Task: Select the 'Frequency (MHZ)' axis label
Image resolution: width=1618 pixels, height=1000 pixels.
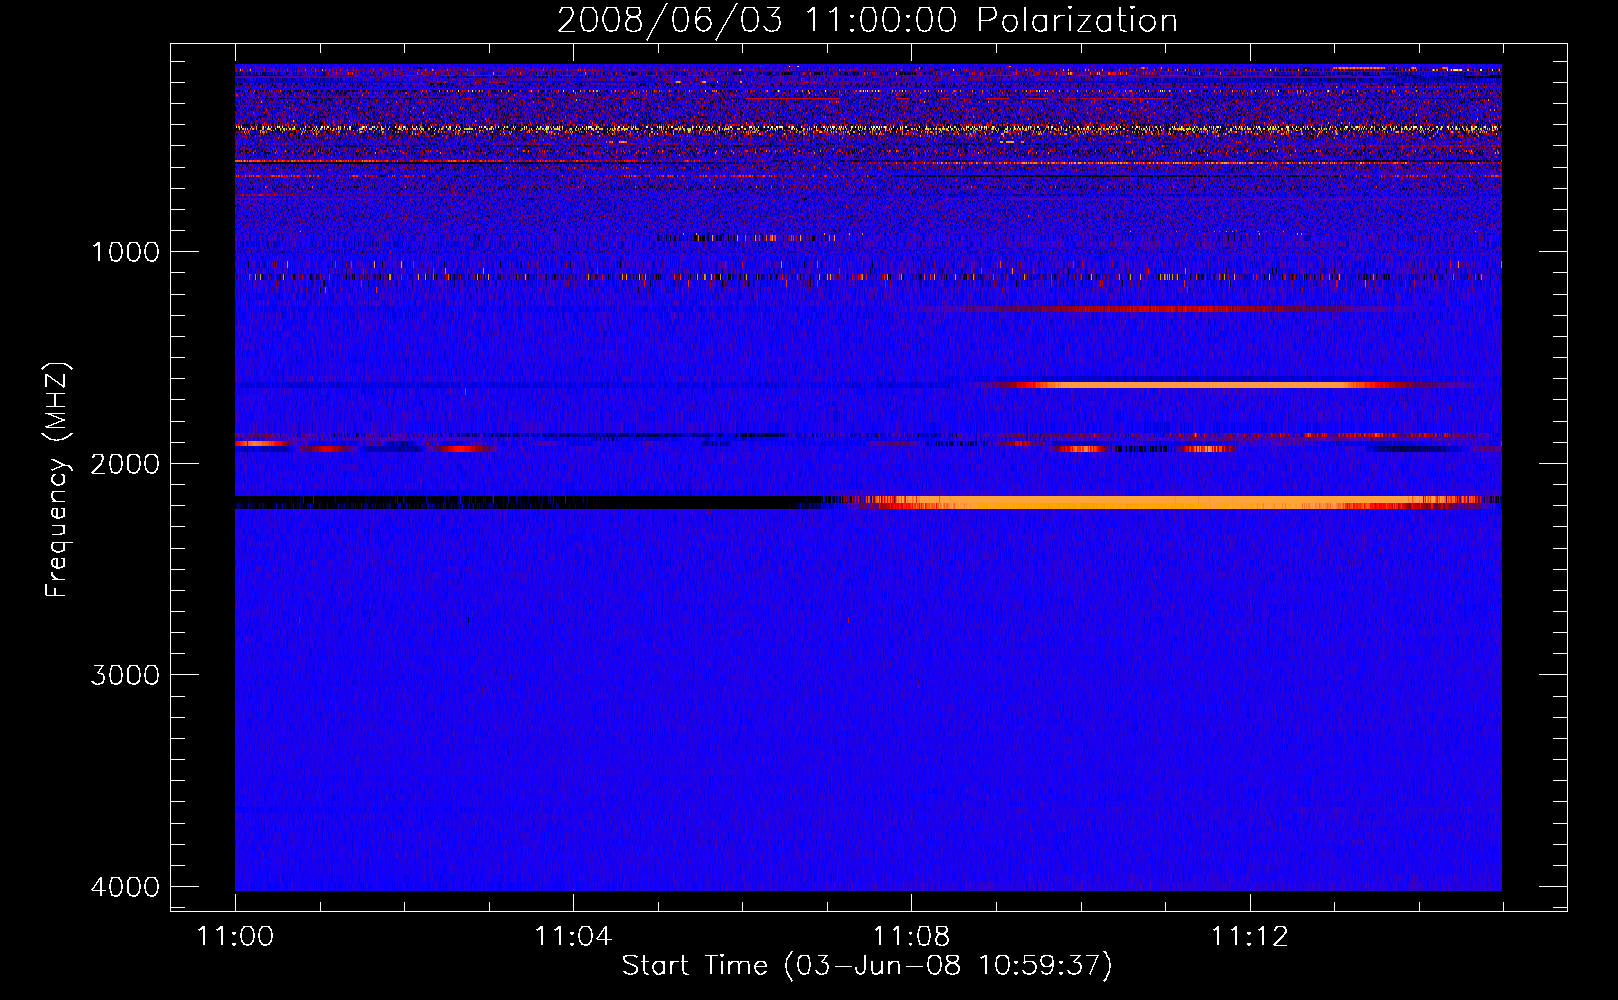Action: coord(58,480)
